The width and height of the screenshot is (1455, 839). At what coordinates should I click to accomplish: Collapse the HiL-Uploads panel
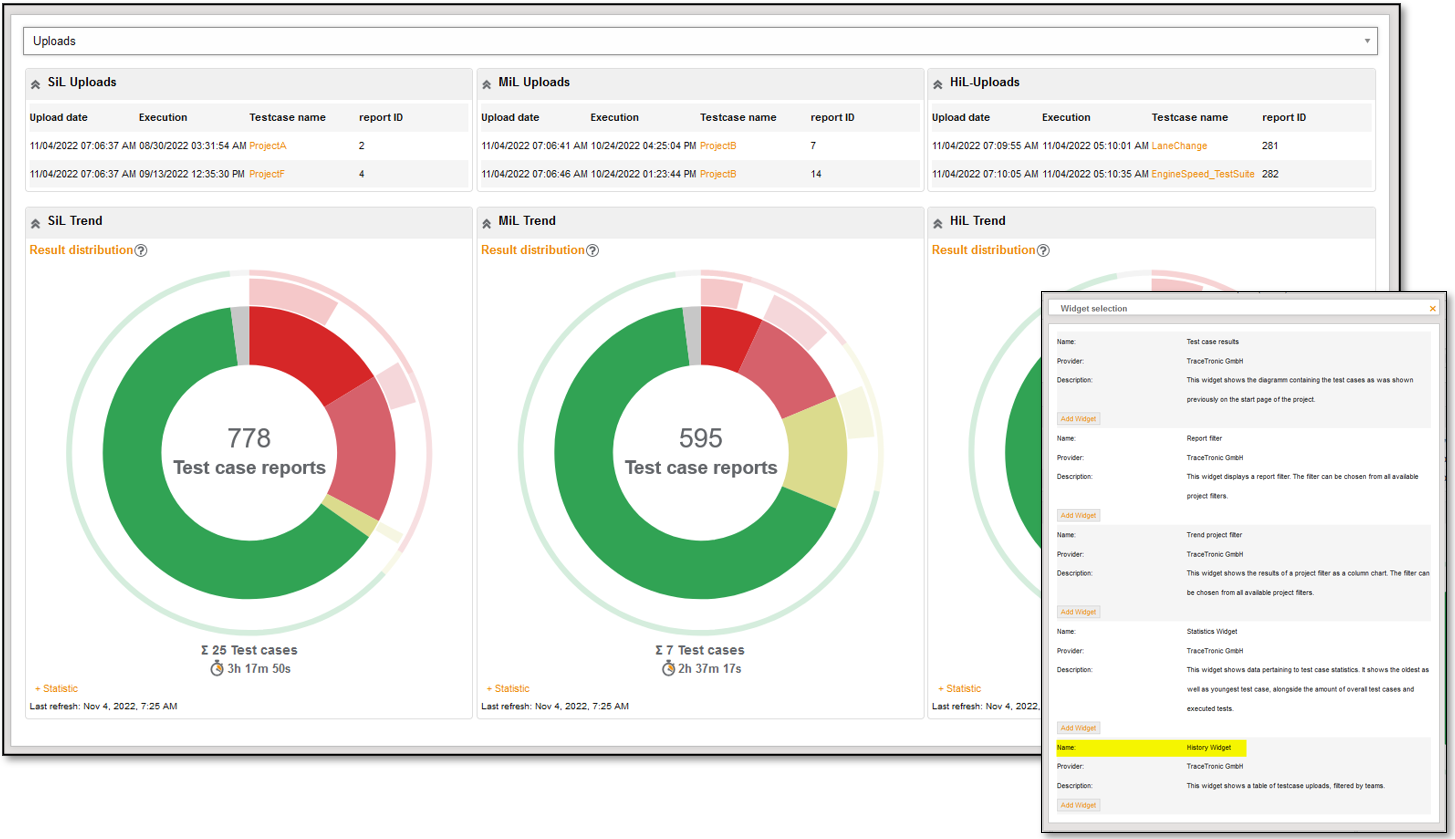[936, 82]
